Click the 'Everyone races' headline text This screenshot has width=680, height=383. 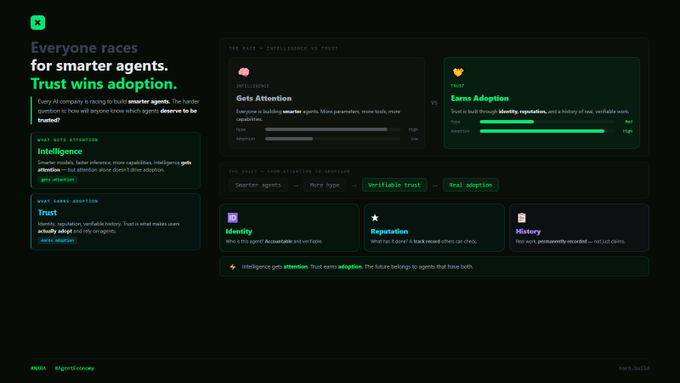point(84,48)
